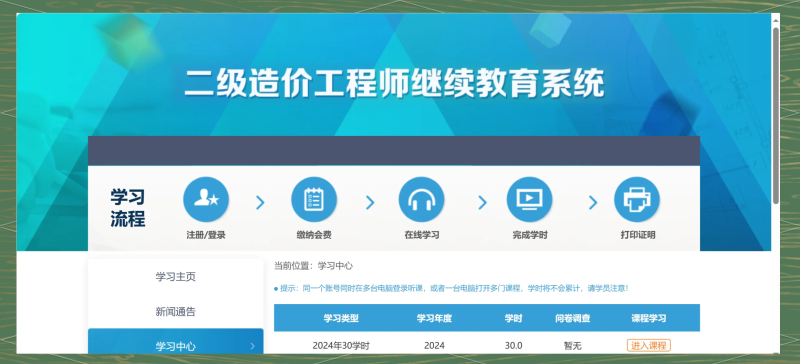Click the blue 提示 notice text
This screenshot has height=364, width=800.
451,288
